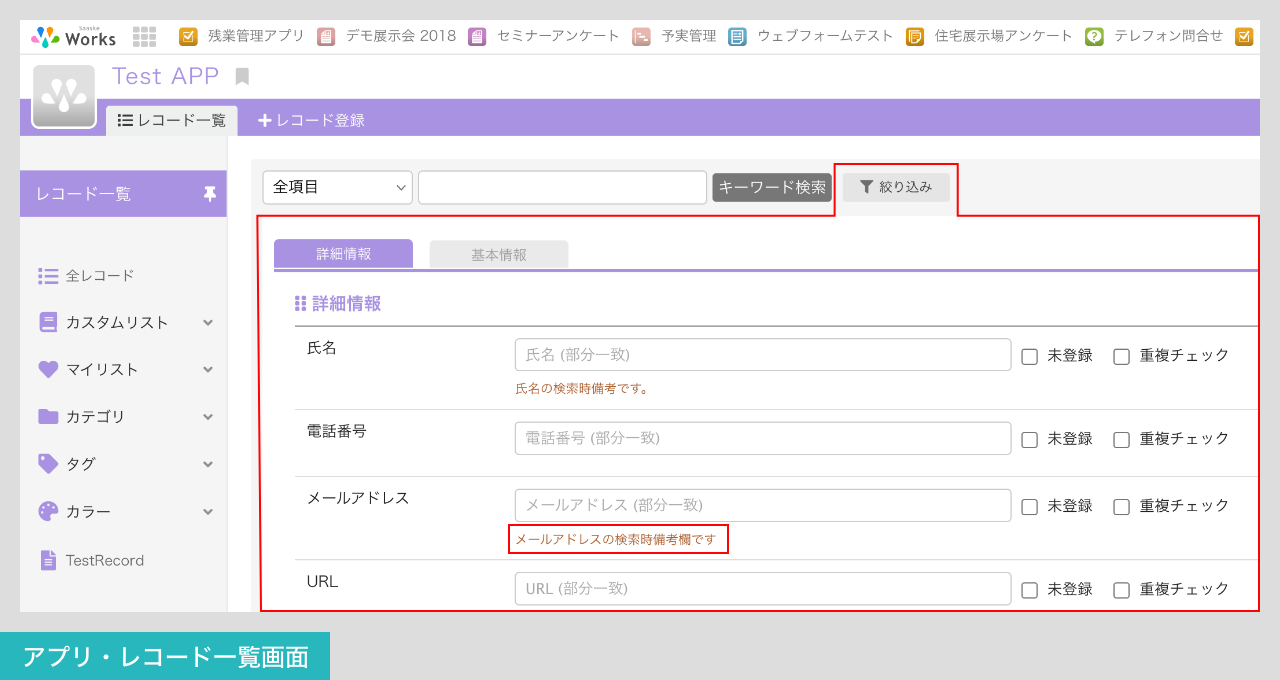Screen dimensions: 1280x680
Task: Toggle 重複チェック checkbox for 電話番号
Action: coord(1121,439)
